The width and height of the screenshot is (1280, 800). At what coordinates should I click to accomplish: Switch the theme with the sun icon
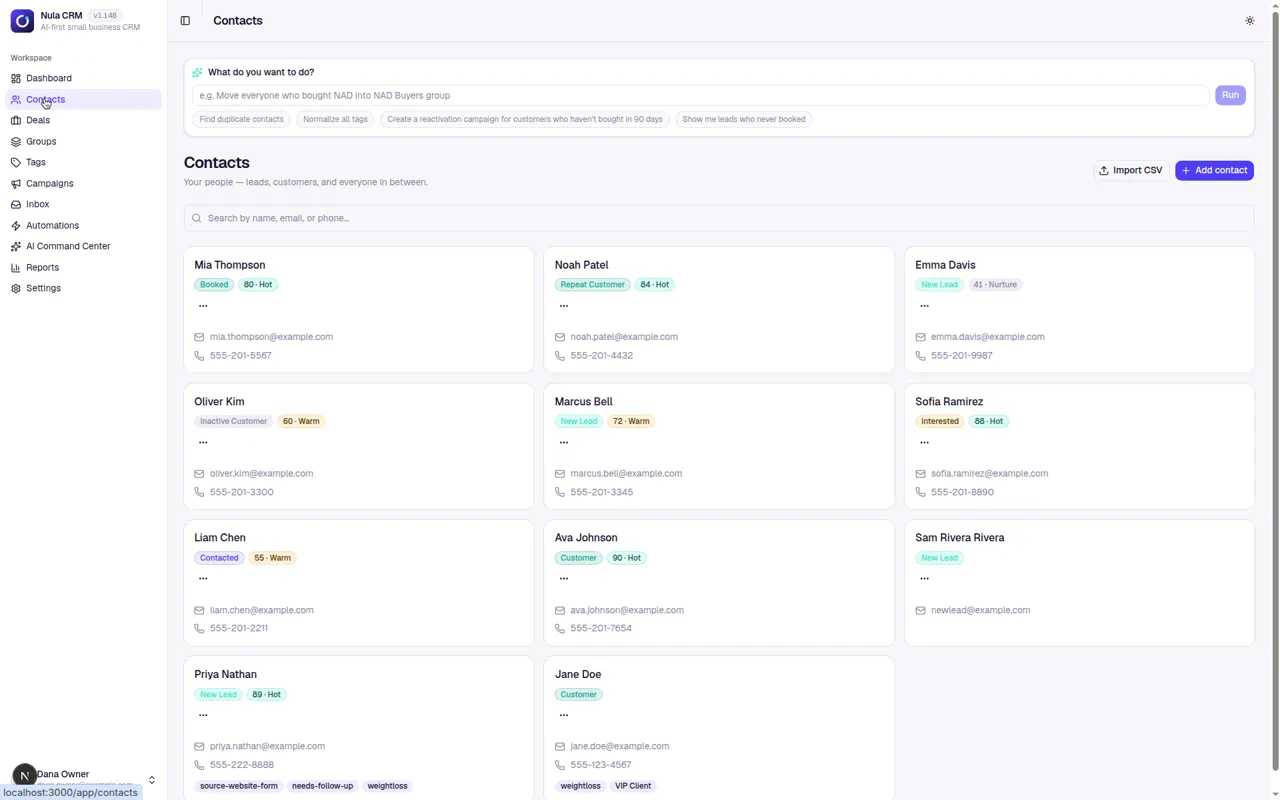[x=1249, y=20]
